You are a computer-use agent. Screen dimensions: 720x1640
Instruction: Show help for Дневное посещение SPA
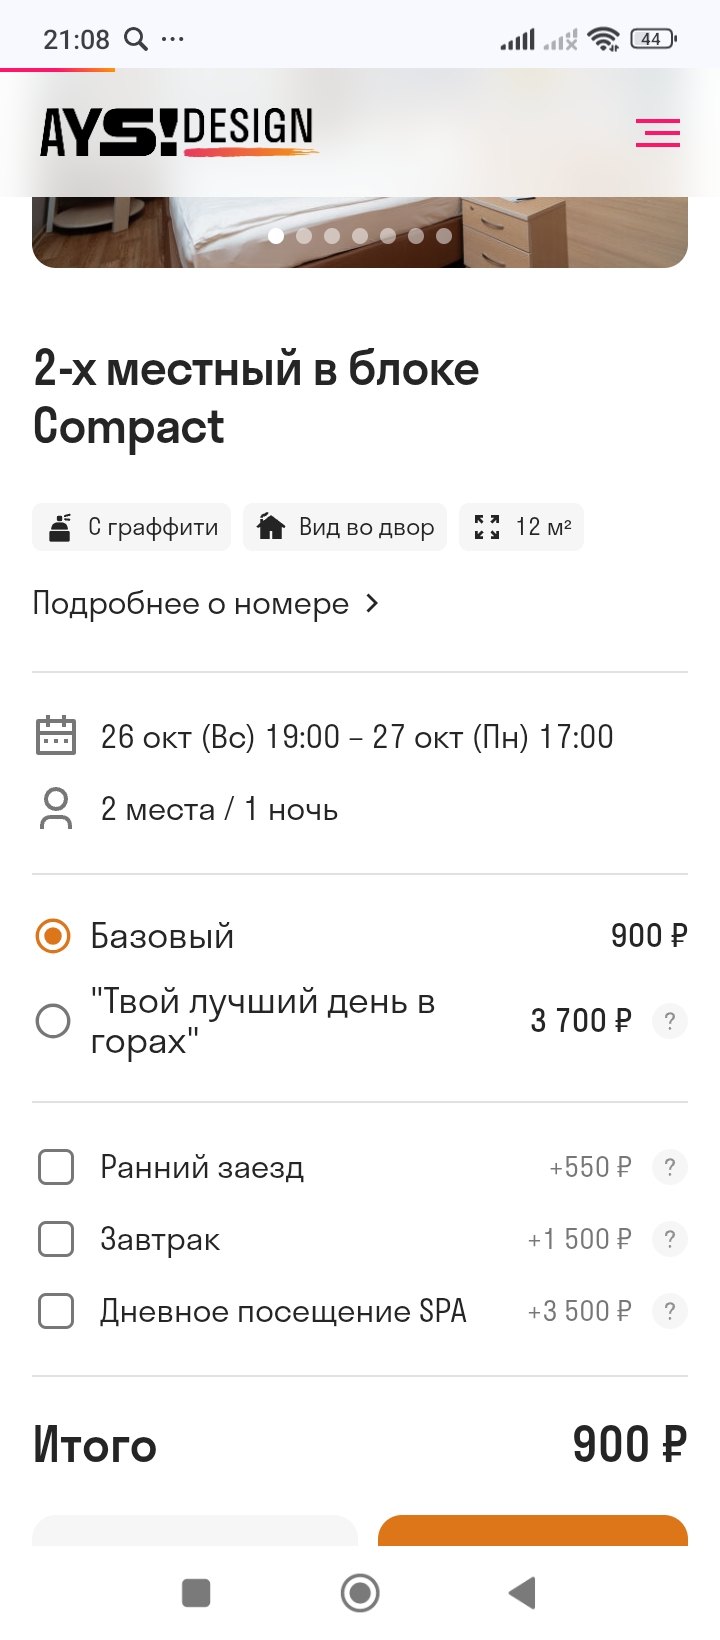click(669, 1311)
